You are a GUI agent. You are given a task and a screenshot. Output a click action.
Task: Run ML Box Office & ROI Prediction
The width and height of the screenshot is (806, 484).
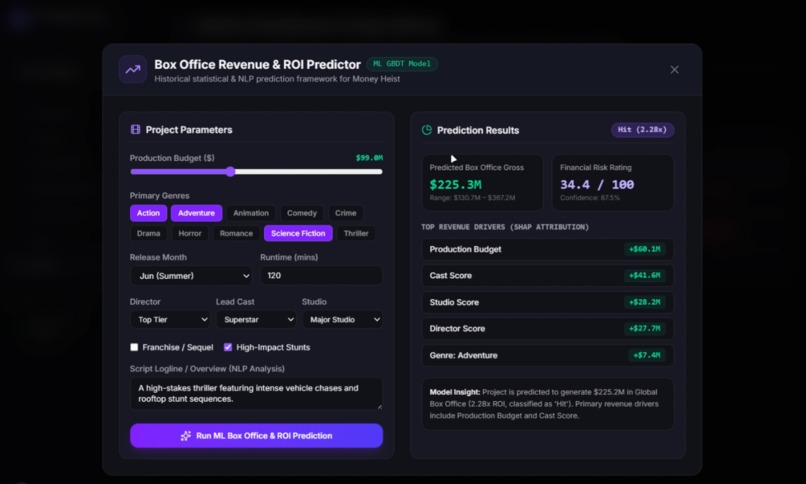[x=256, y=436]
